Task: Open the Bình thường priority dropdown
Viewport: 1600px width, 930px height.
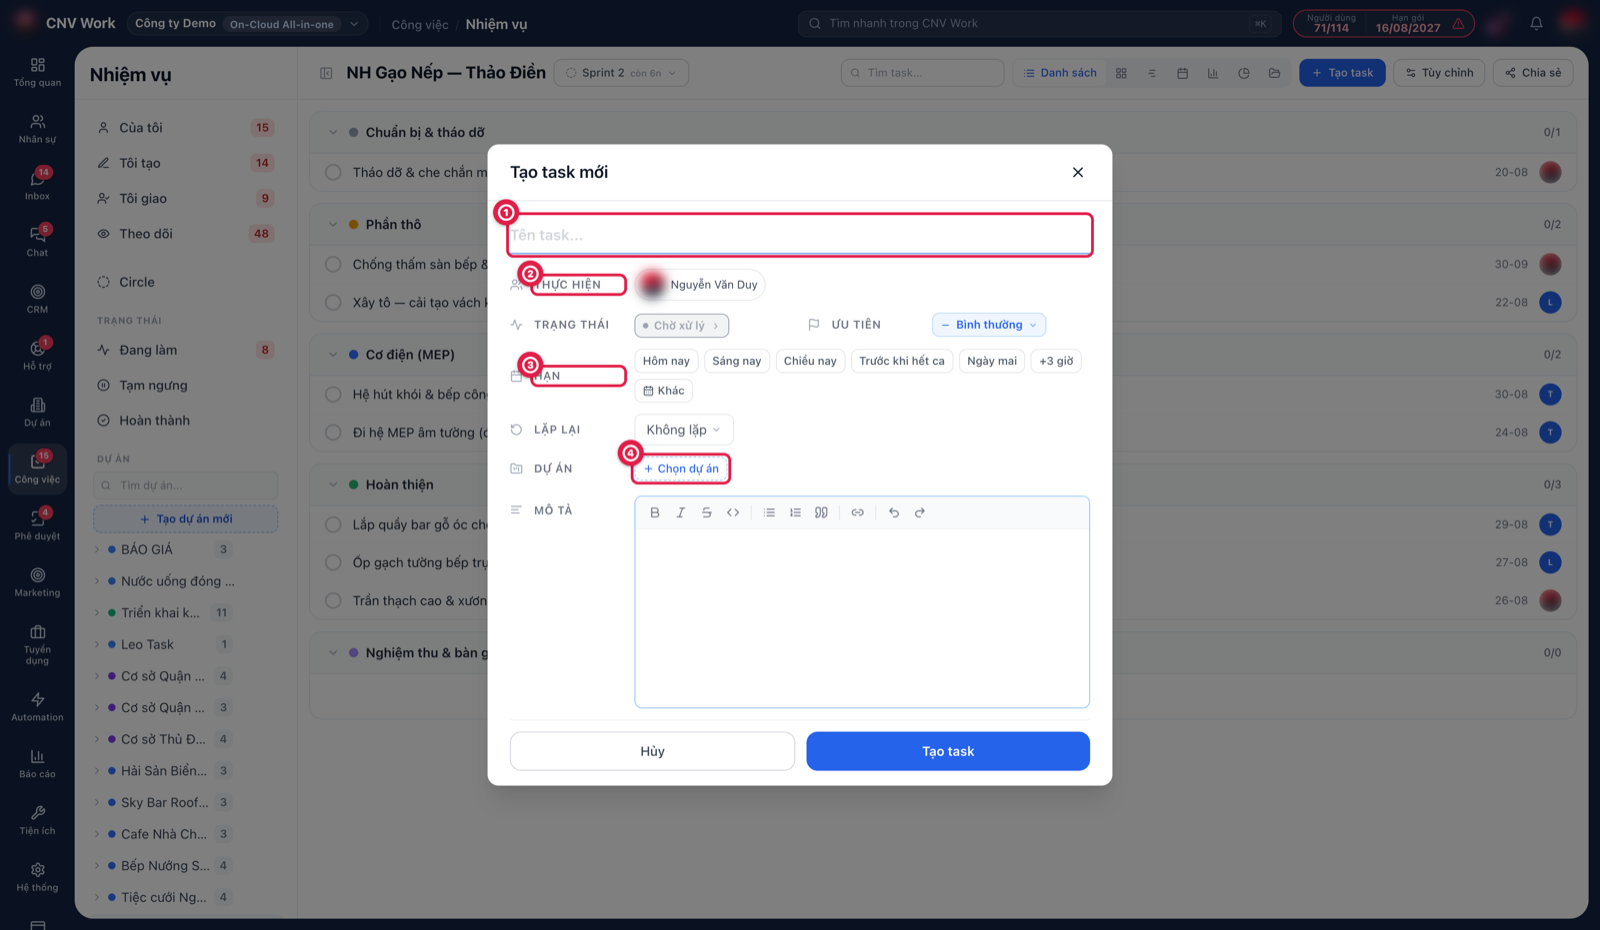Action: (989, 325)
